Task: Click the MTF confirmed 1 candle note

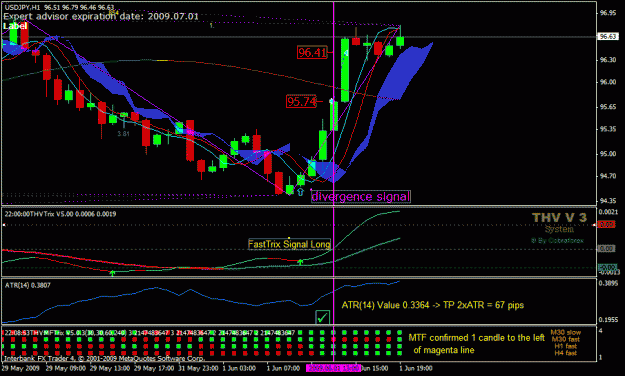Action: [476, 344]
